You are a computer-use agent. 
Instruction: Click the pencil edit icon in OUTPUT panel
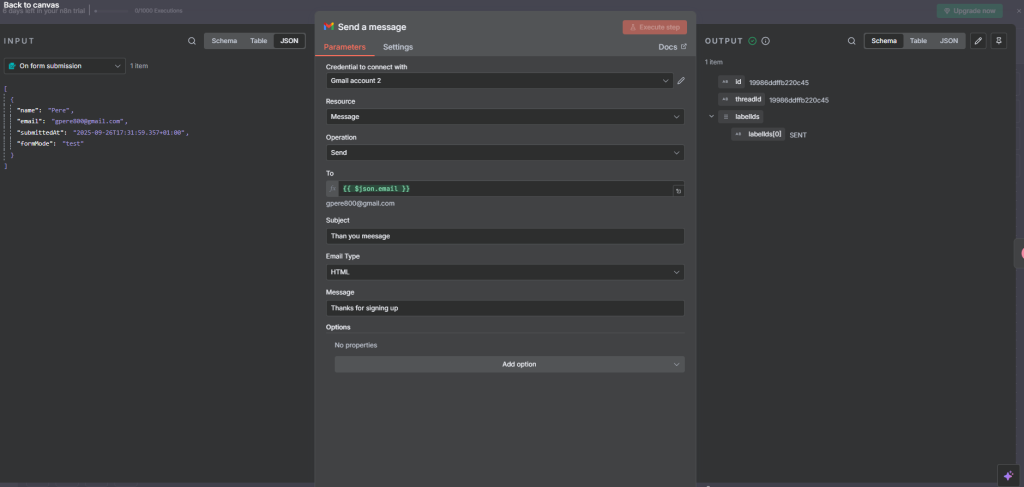pyautogui.click(x=978, y=41)
